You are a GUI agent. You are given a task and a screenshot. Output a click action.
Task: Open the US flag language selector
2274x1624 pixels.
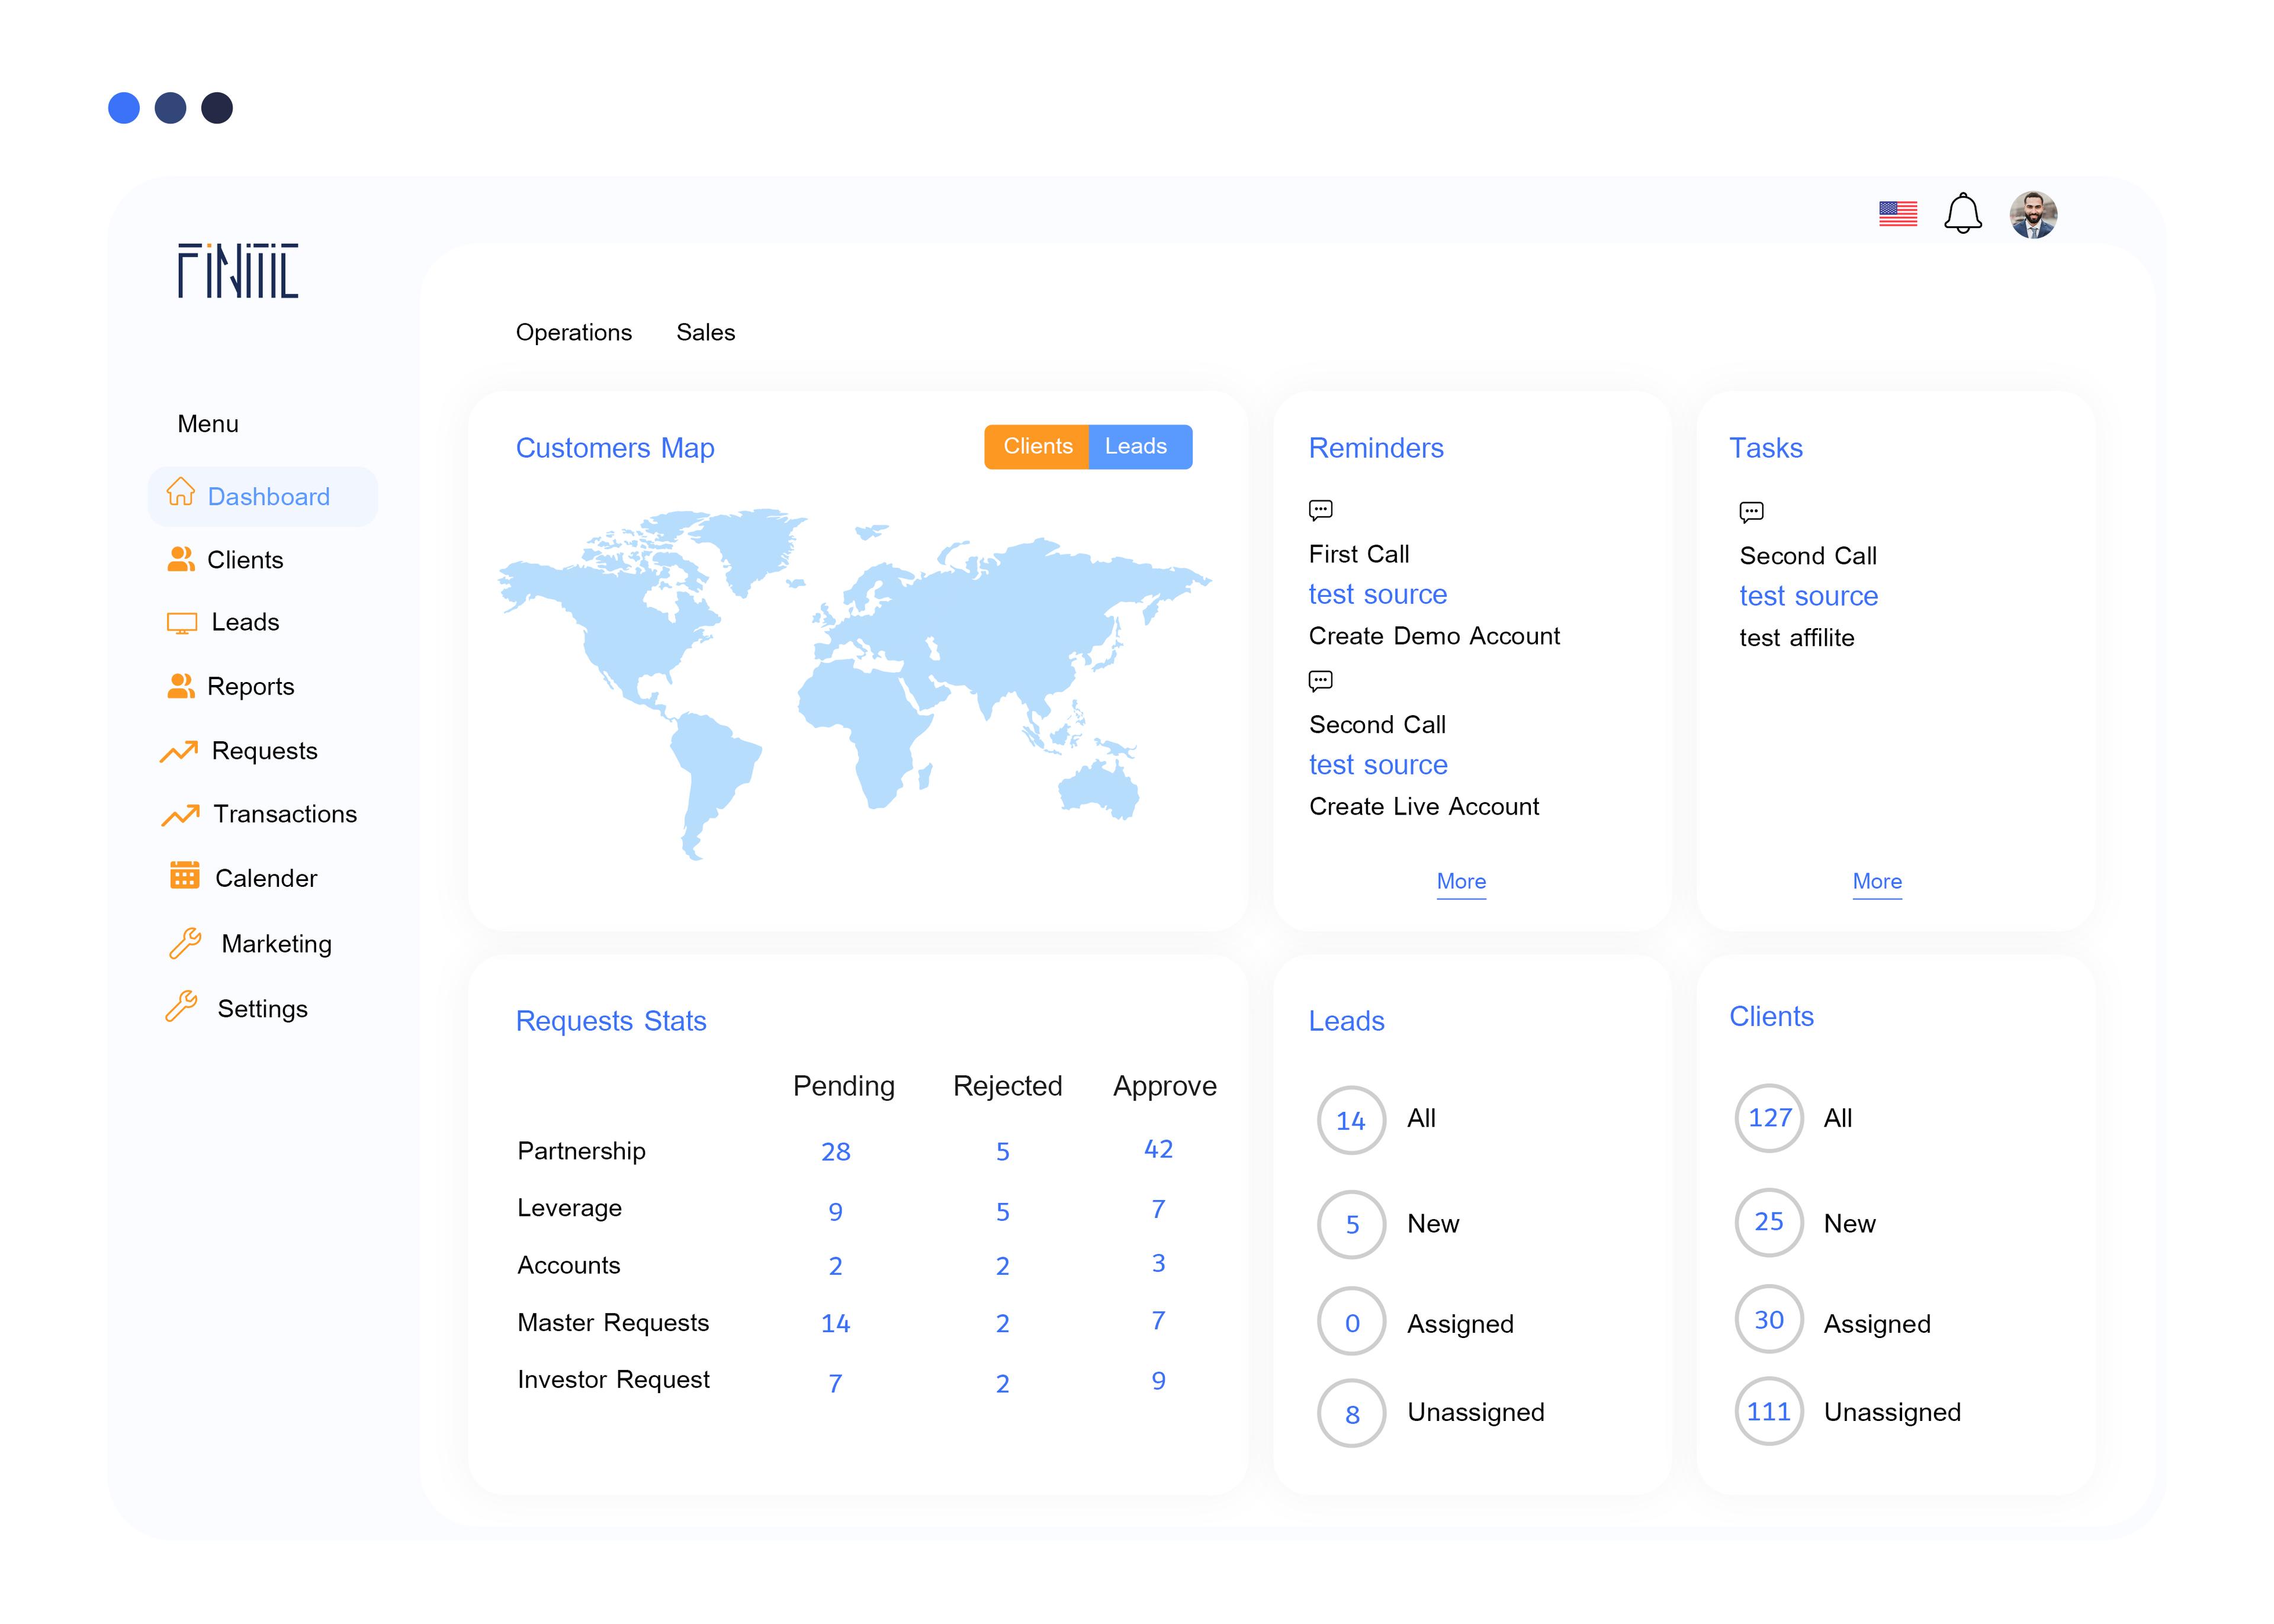point(1897,213)
